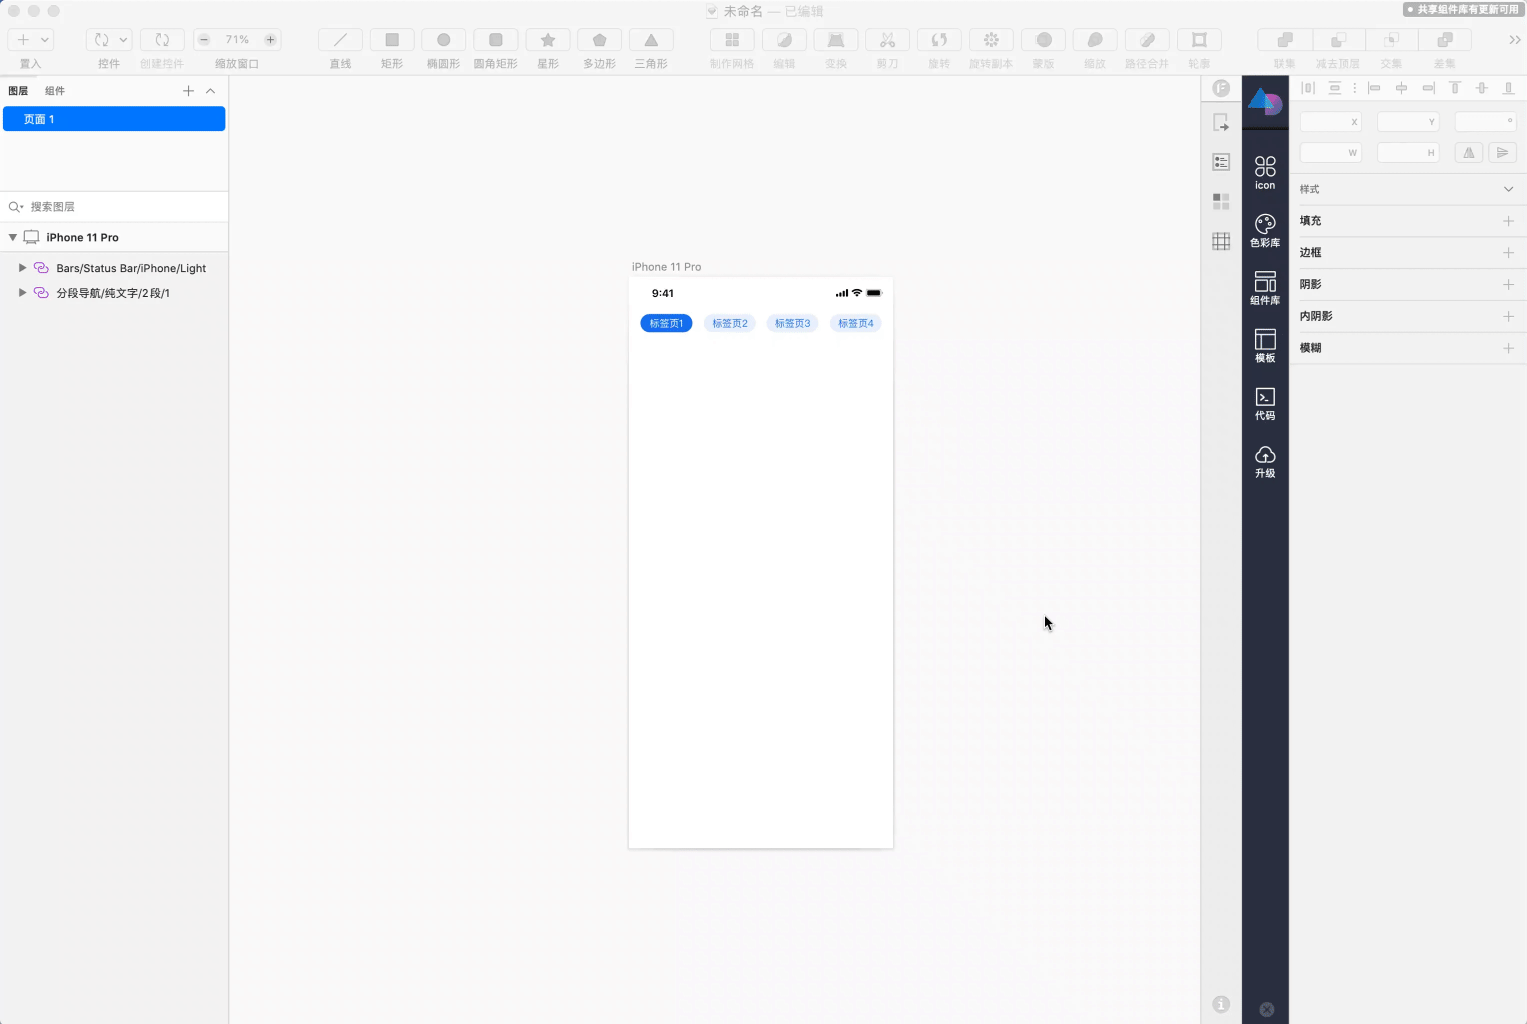Open the 色彩库 color library
Screen dimensions: 1527x1024
1265,230
